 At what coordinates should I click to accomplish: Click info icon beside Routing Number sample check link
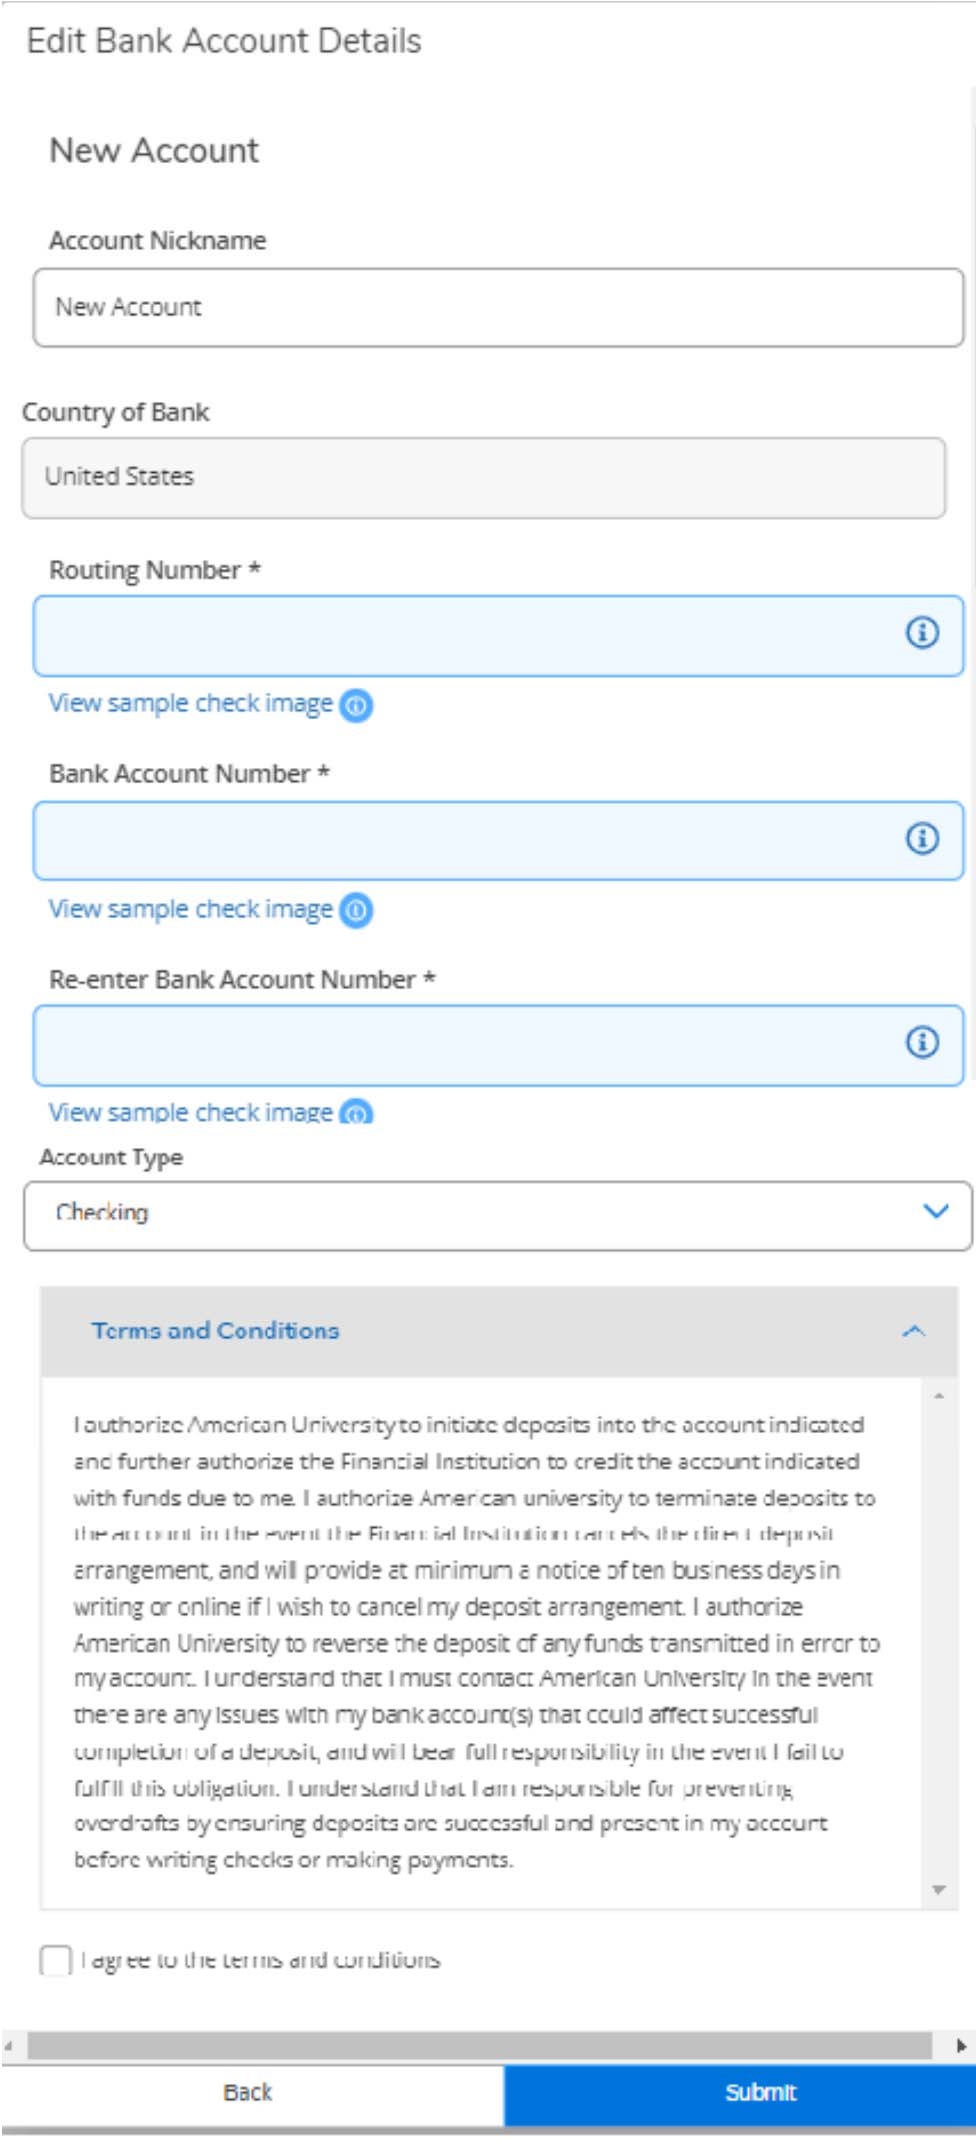[356, 705]
